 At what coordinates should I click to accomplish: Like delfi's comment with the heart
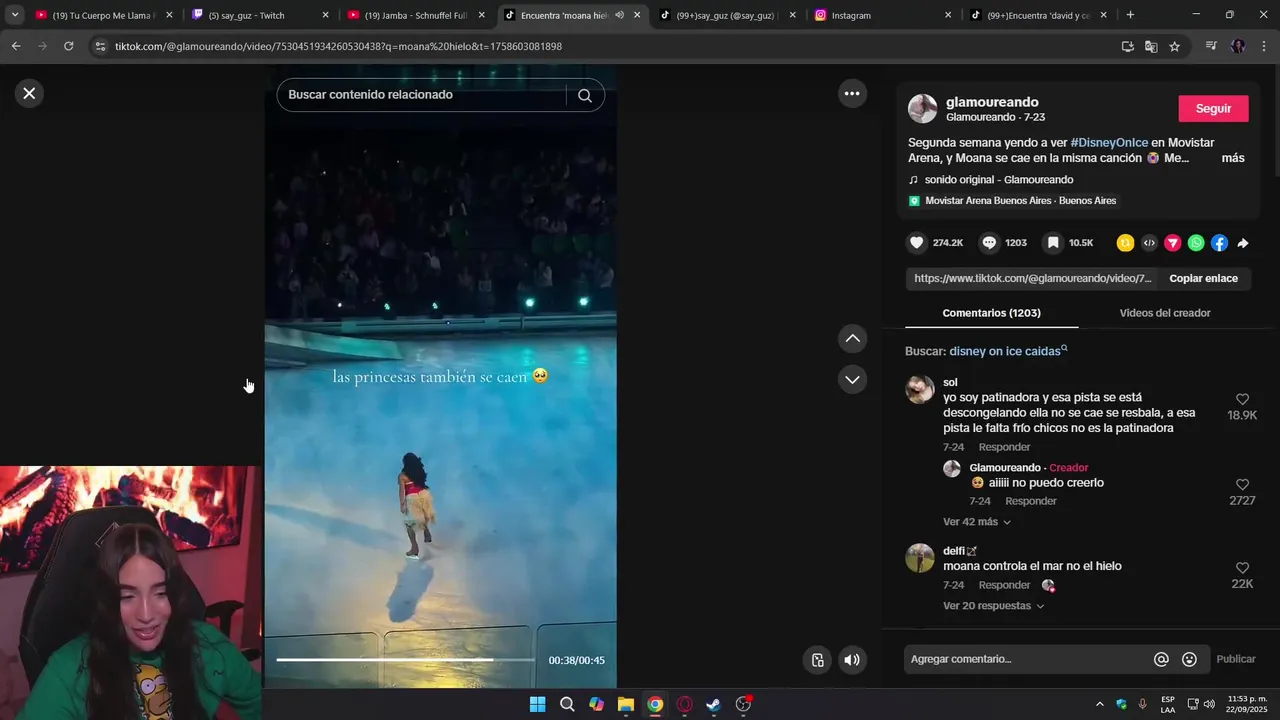[1242, 568]
